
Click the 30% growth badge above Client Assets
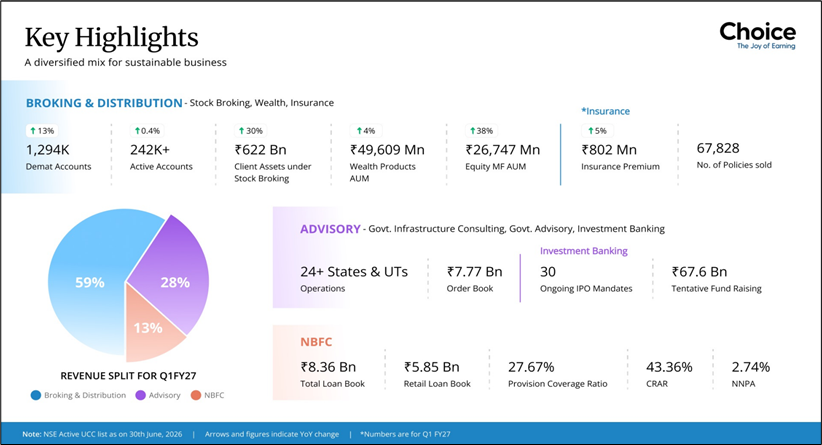[x=251, y=131]
